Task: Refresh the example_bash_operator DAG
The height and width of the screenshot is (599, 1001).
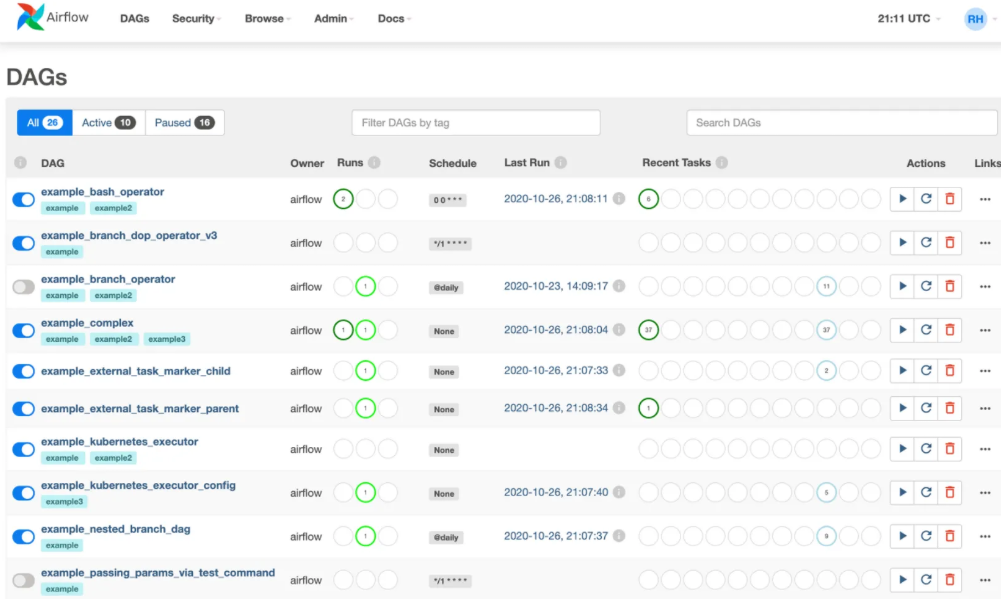Action: [926, 199]
